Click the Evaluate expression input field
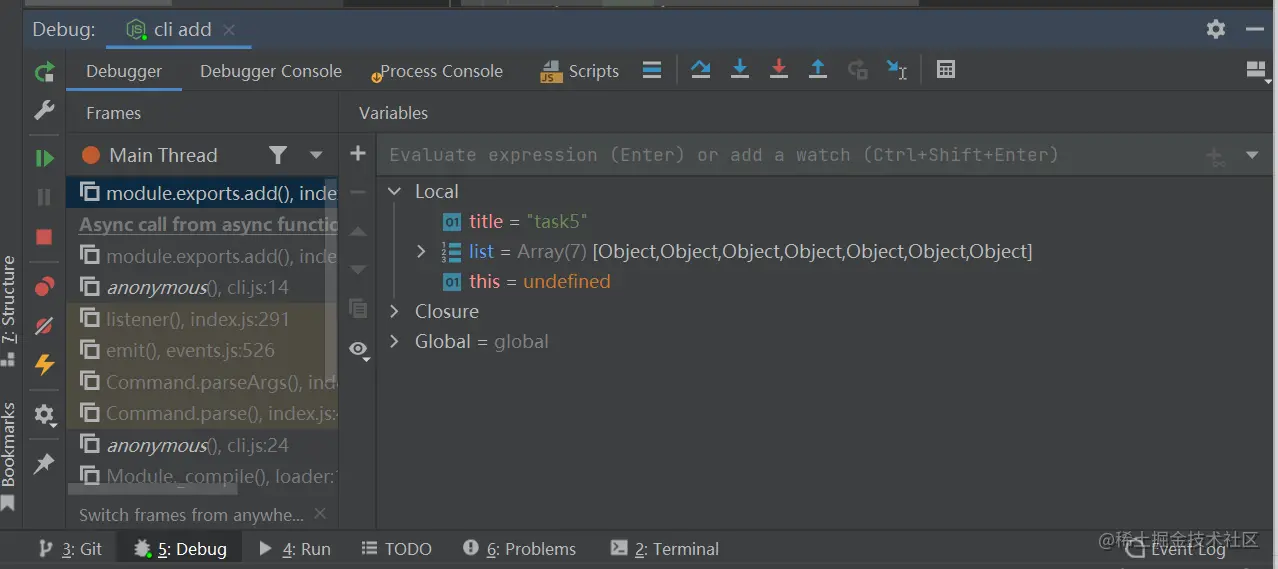The height and width of the screenshot is (569, 1278). pyautogui.click(x=790, y=155)
